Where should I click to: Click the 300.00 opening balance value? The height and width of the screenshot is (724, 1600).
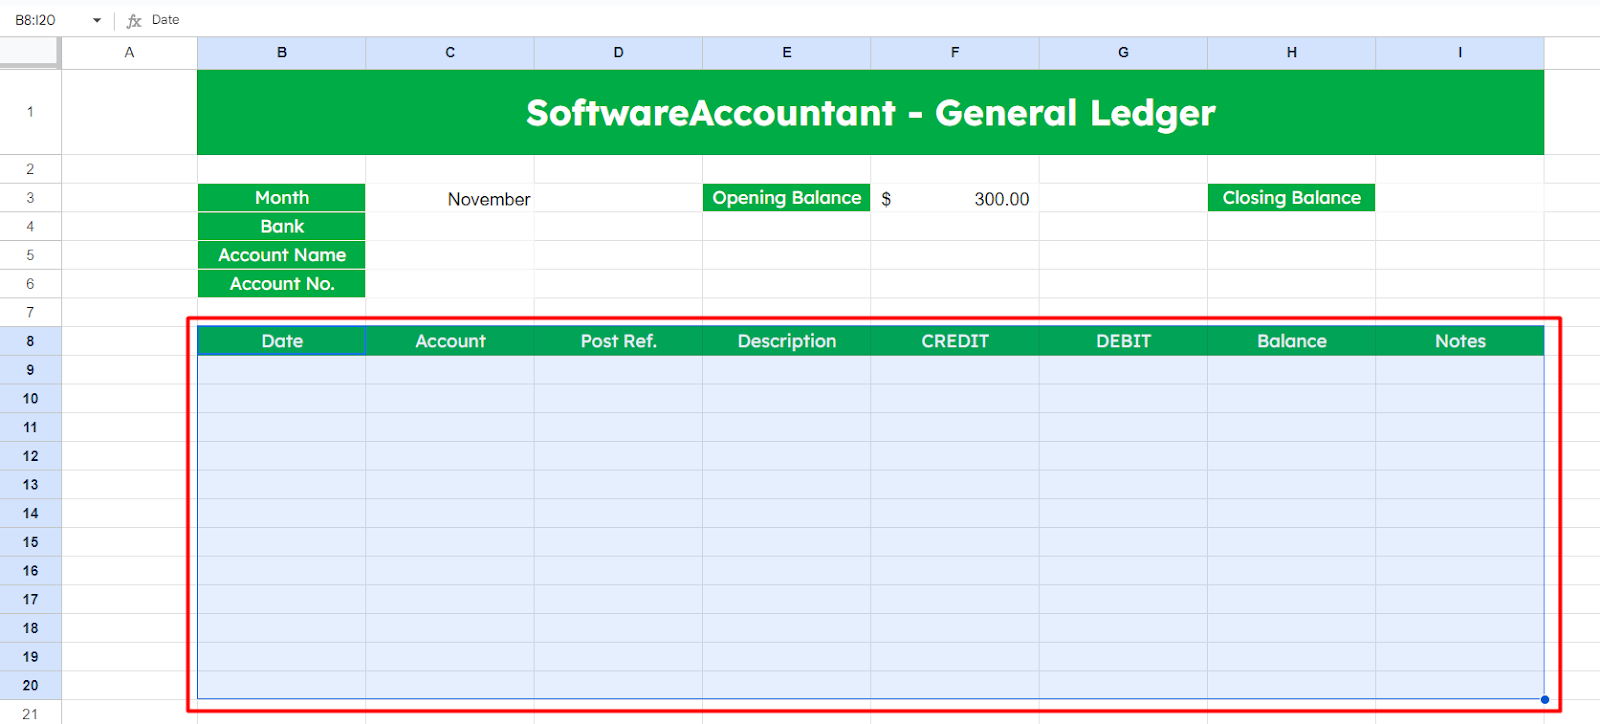point(955,198)
